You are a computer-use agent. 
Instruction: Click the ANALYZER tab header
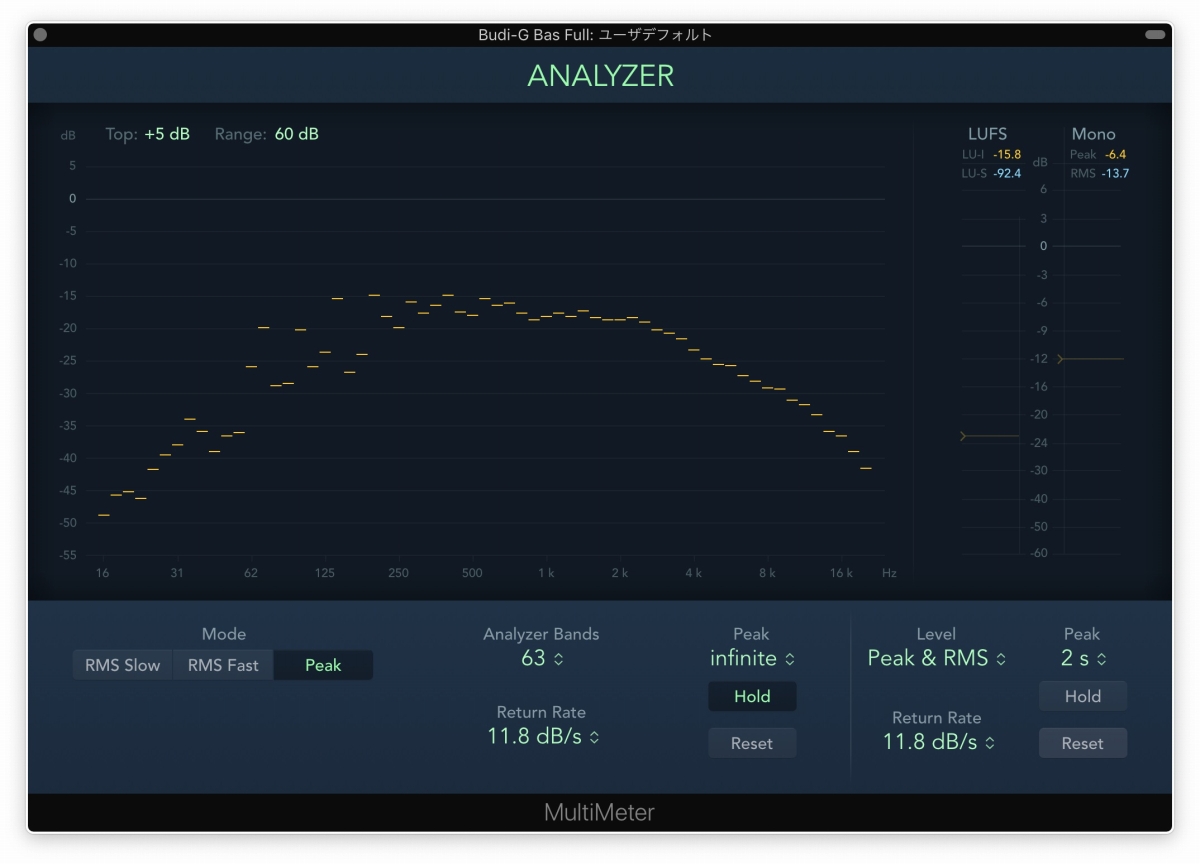pos(600,76)
